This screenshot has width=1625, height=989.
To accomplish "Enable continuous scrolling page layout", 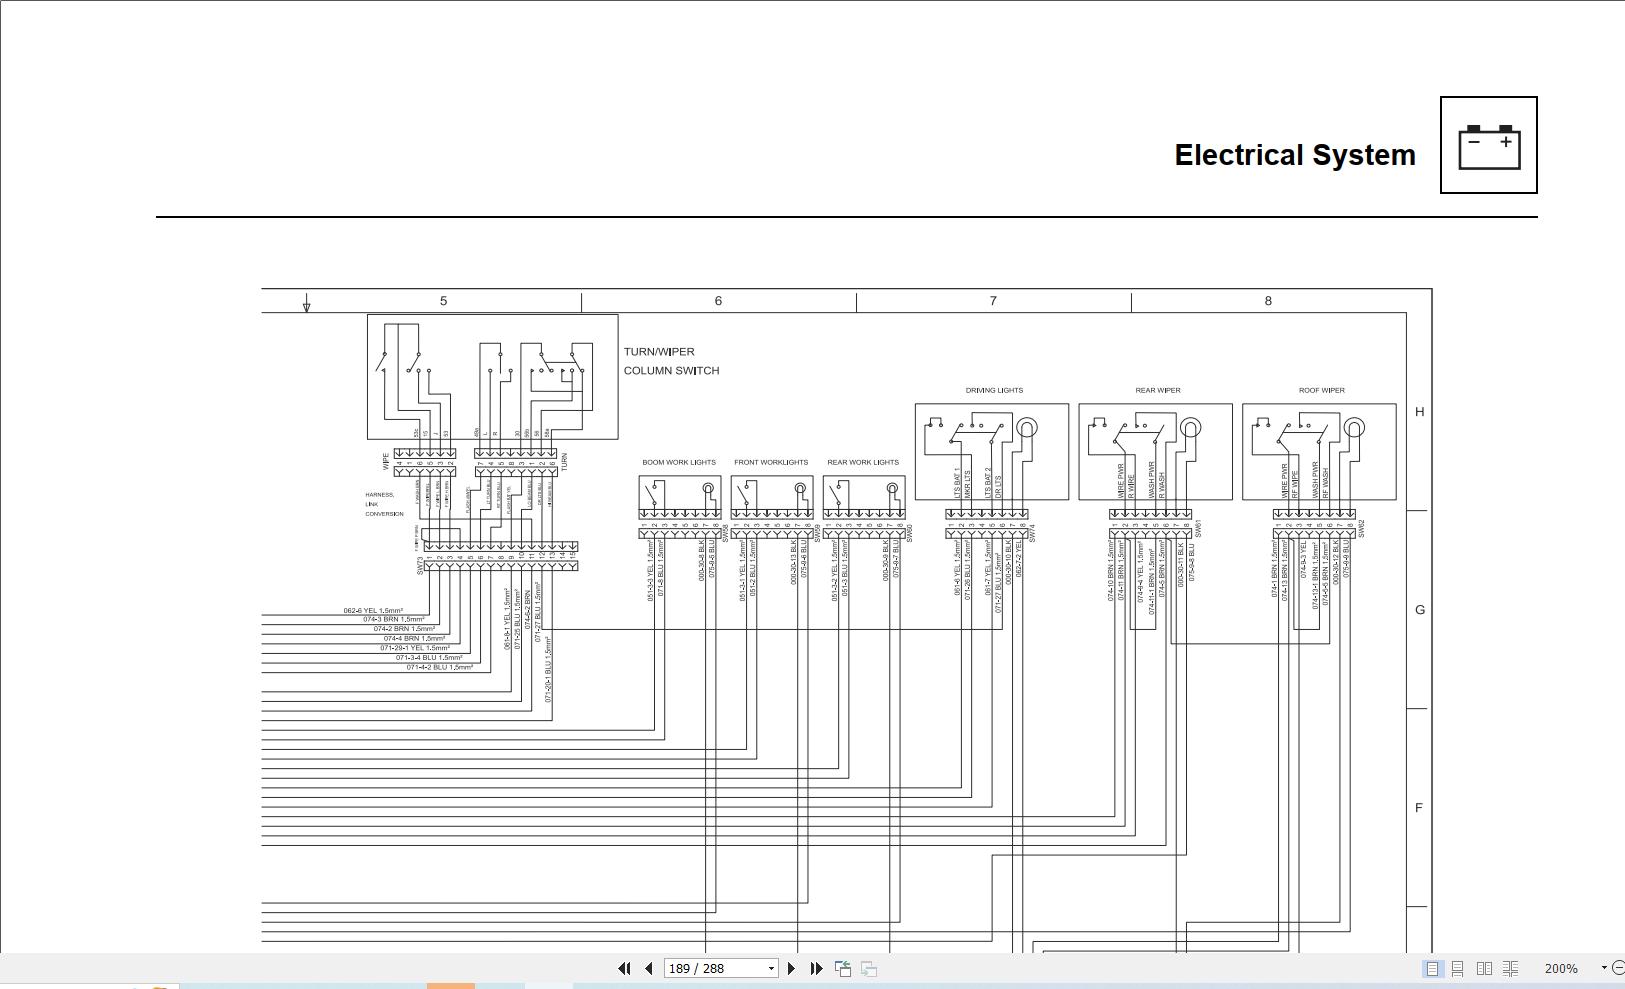I will coord(1457,967).
